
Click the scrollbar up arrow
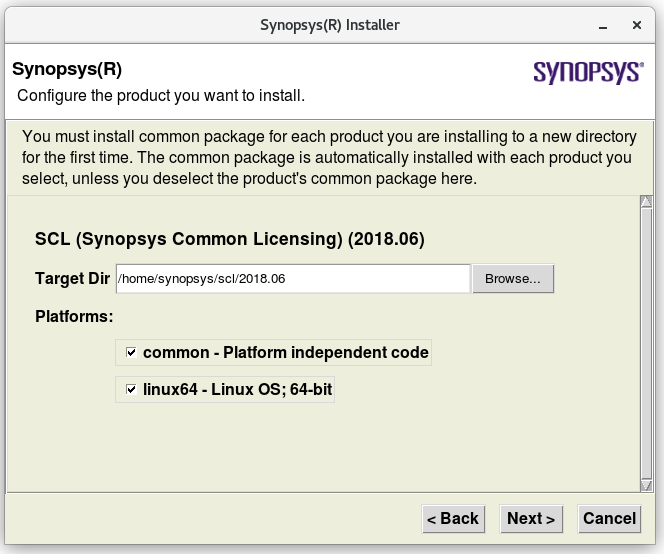646,202
